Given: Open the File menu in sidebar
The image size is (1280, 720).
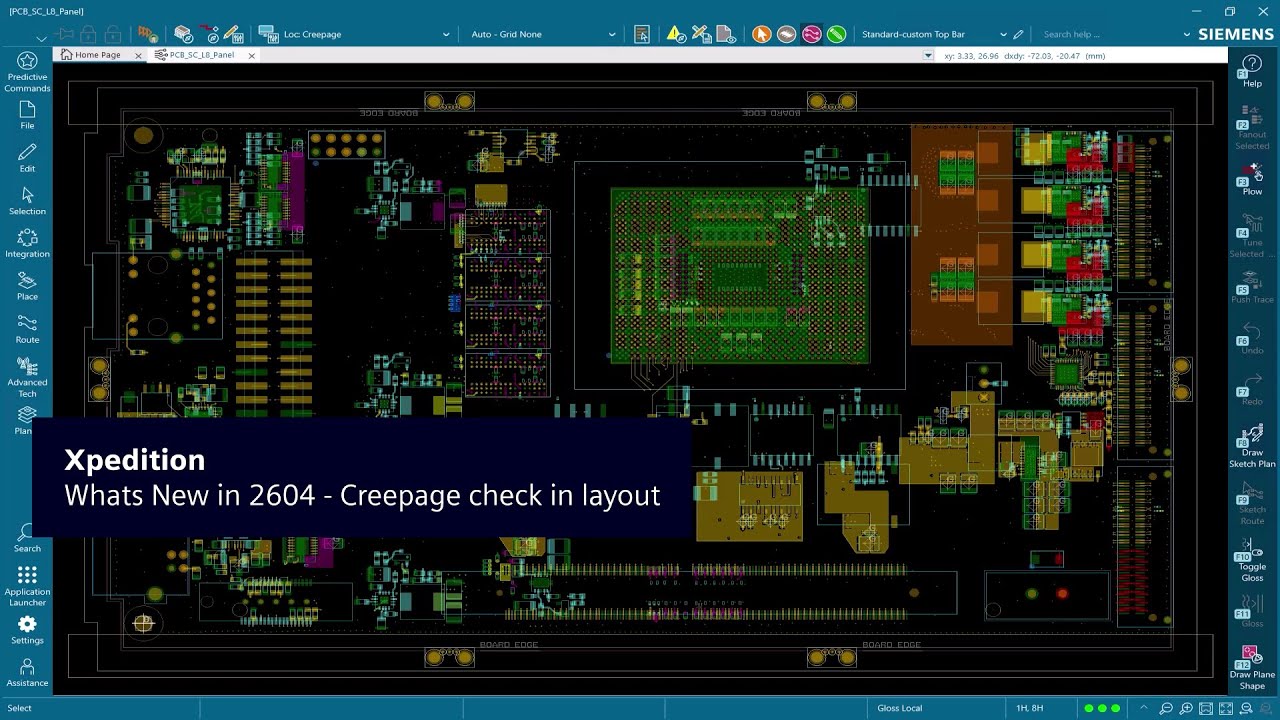Looking at the screenshot, I should (27, 115).
